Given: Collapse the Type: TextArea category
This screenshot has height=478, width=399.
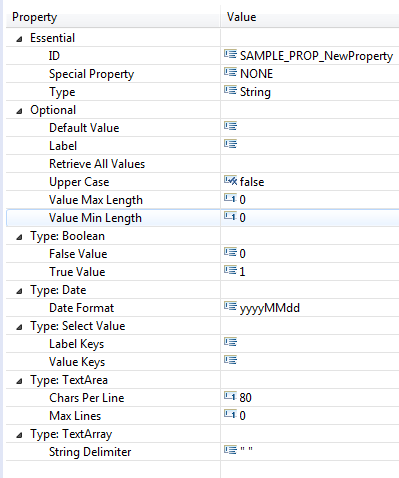Looking at the screenshot, I should (x=19, y=381).
